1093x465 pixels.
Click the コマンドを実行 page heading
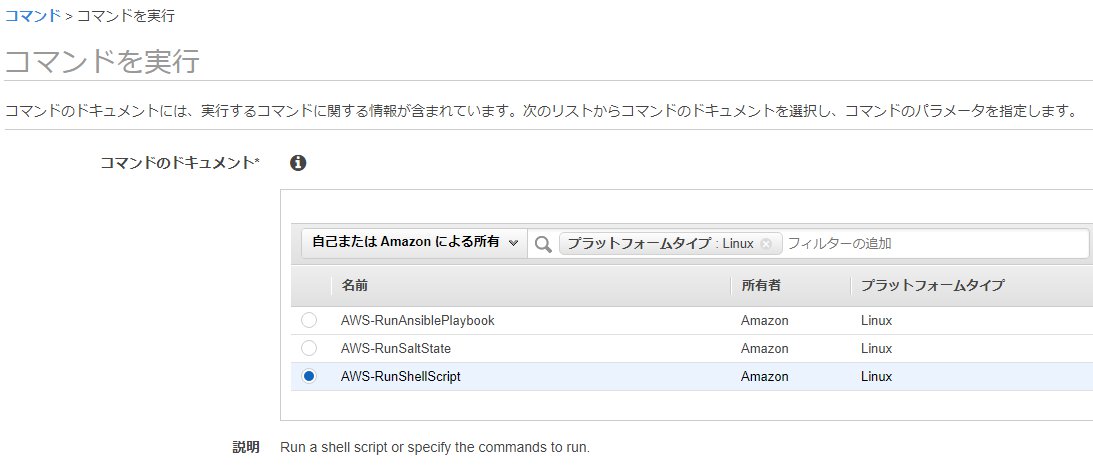click(103, 60)
